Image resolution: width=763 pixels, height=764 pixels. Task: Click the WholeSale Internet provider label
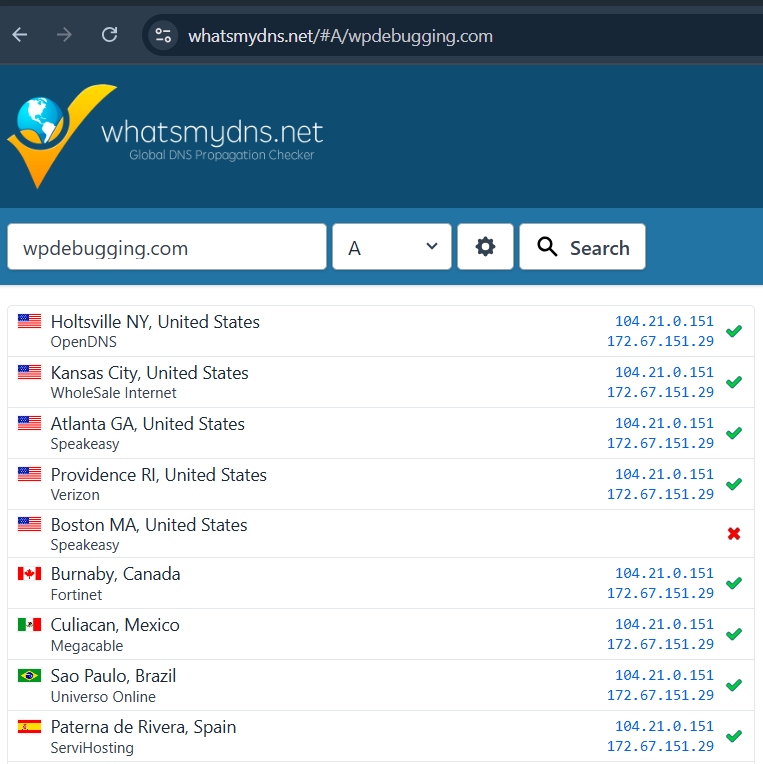coord(114,393)
